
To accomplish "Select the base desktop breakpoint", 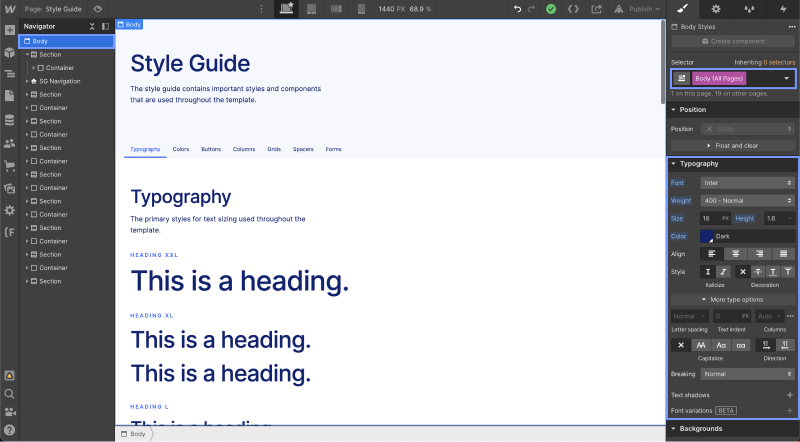I will [287, 9].
